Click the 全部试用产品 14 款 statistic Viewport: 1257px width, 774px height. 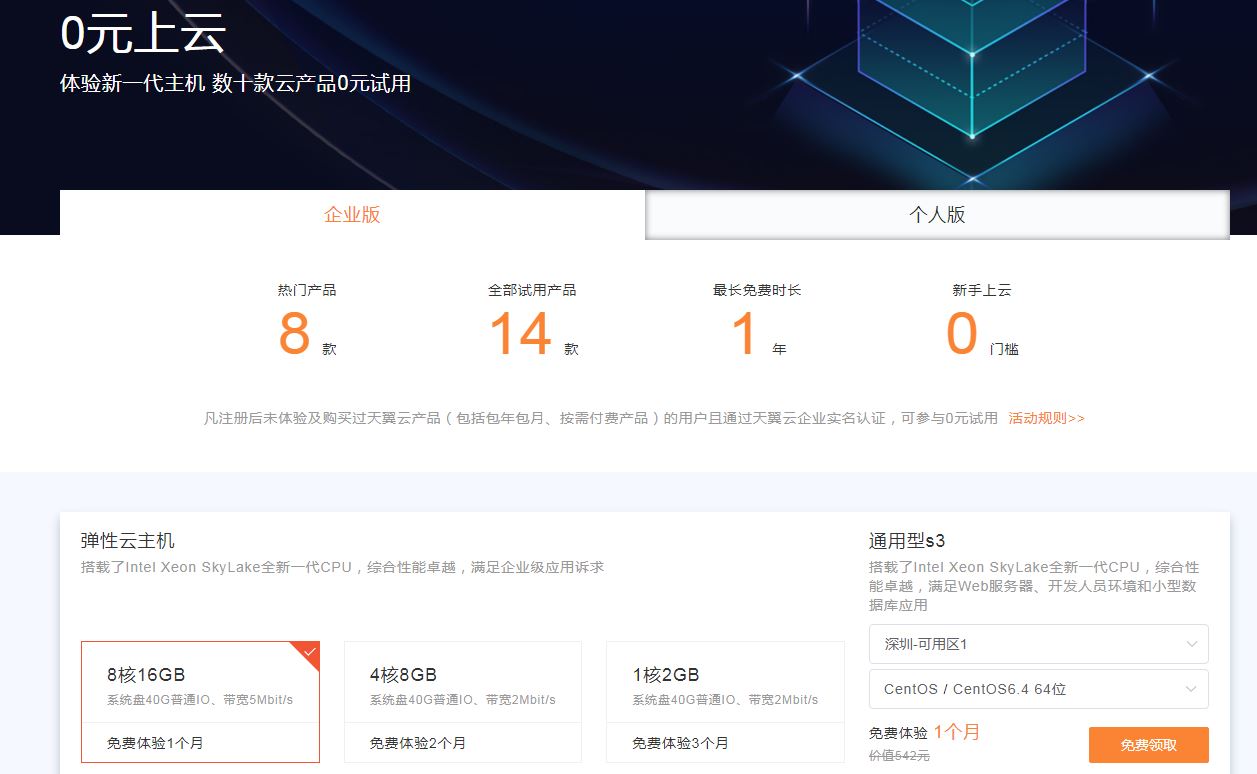533,320
